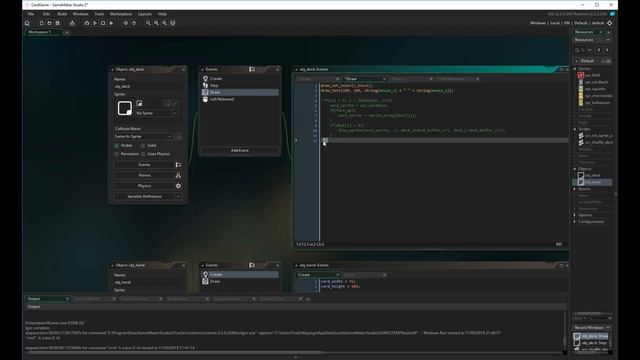Viewport: 640px width, 360px height.
Task: Click the obj_deck sprite preview thumbnail
Action: [x=124, y=108]
